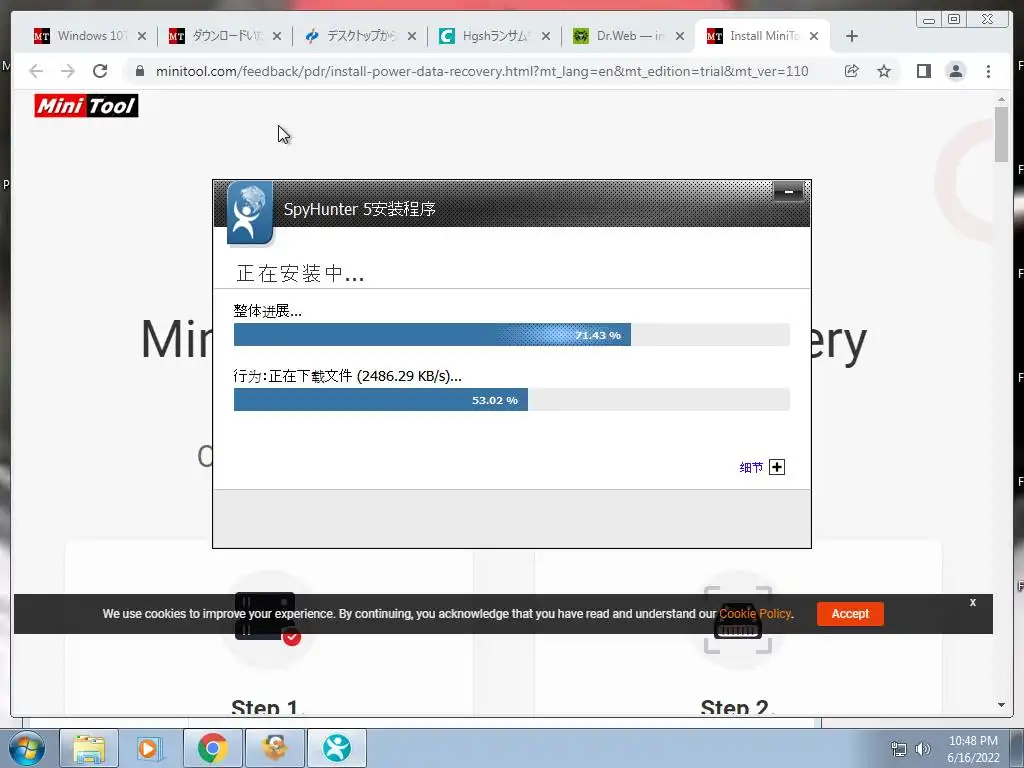Screen dimensions: 1024x768
Task: Click the 整体进展 label
Action: click(267, 311)
